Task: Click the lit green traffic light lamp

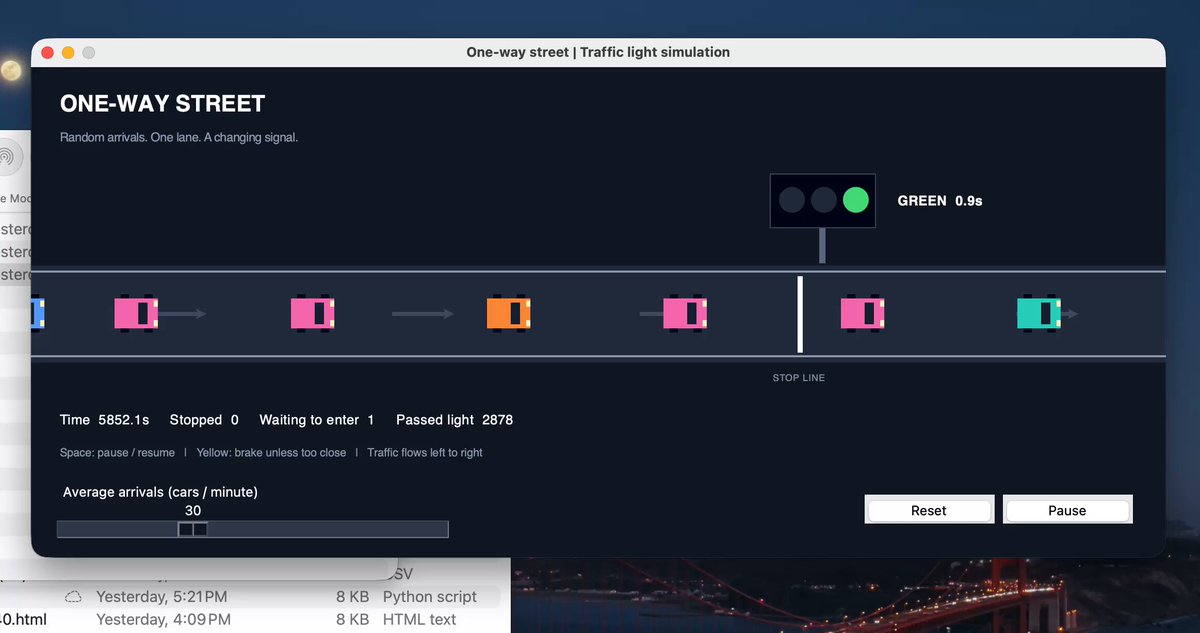Action: point(856,200)
